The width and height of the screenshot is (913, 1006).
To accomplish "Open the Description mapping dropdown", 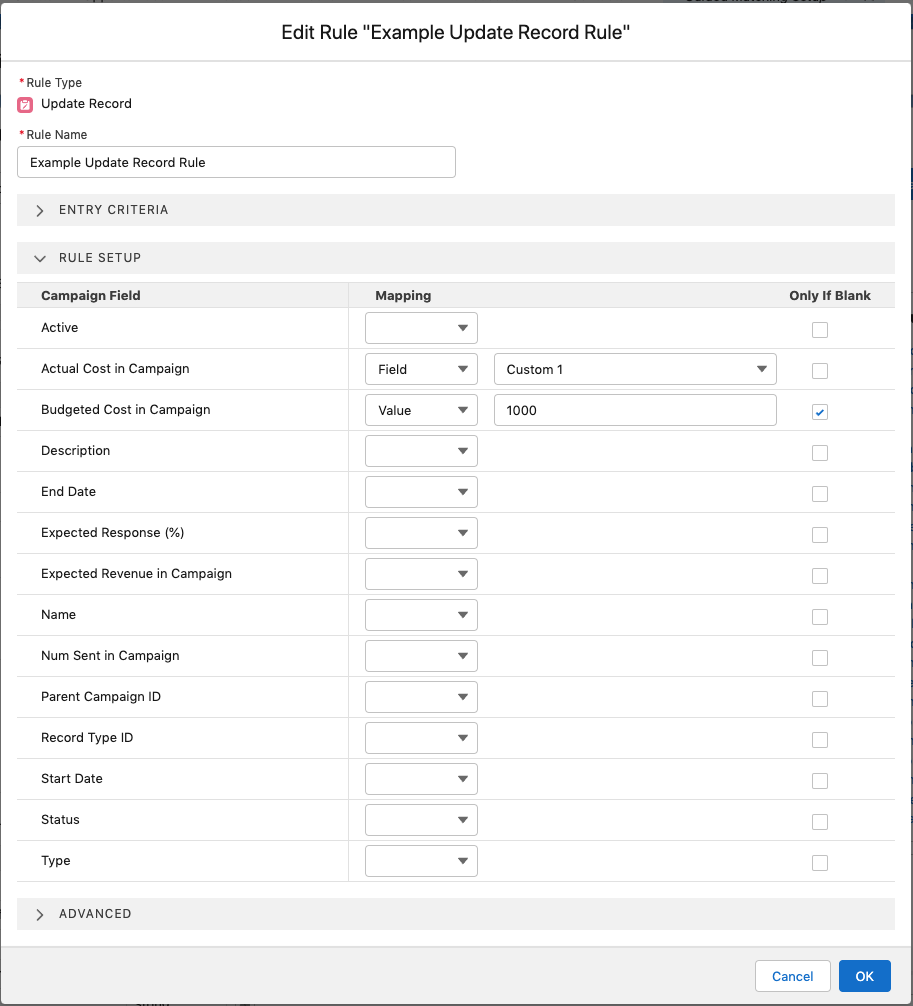I will pos(421,451).
